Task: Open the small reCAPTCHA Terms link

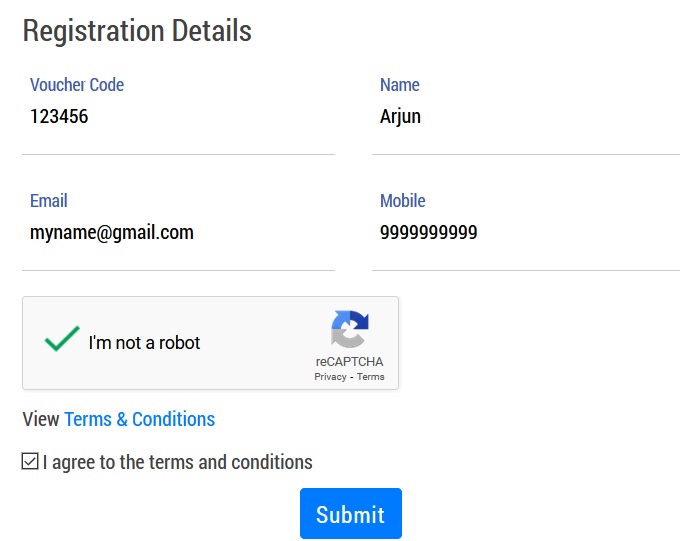Action: tap(371, 377)
